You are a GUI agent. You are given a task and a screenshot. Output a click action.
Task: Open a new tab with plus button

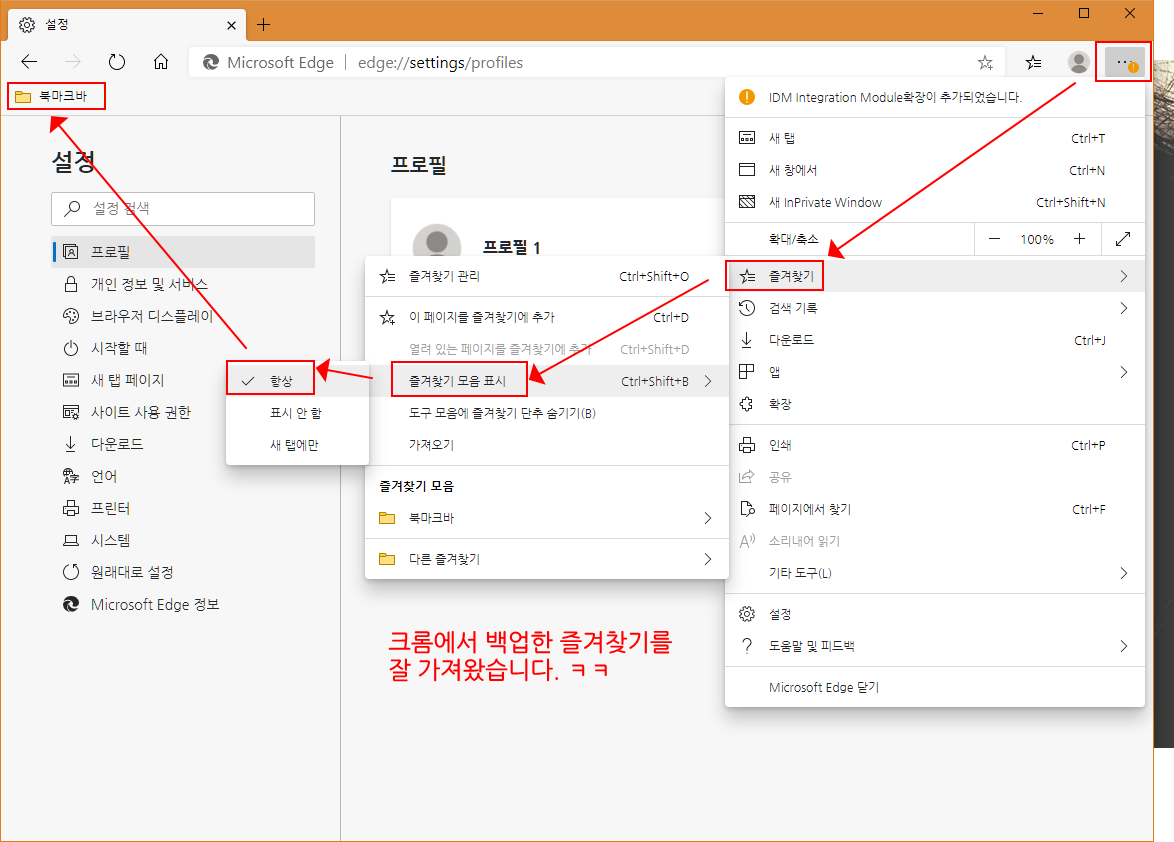[264, 25]
